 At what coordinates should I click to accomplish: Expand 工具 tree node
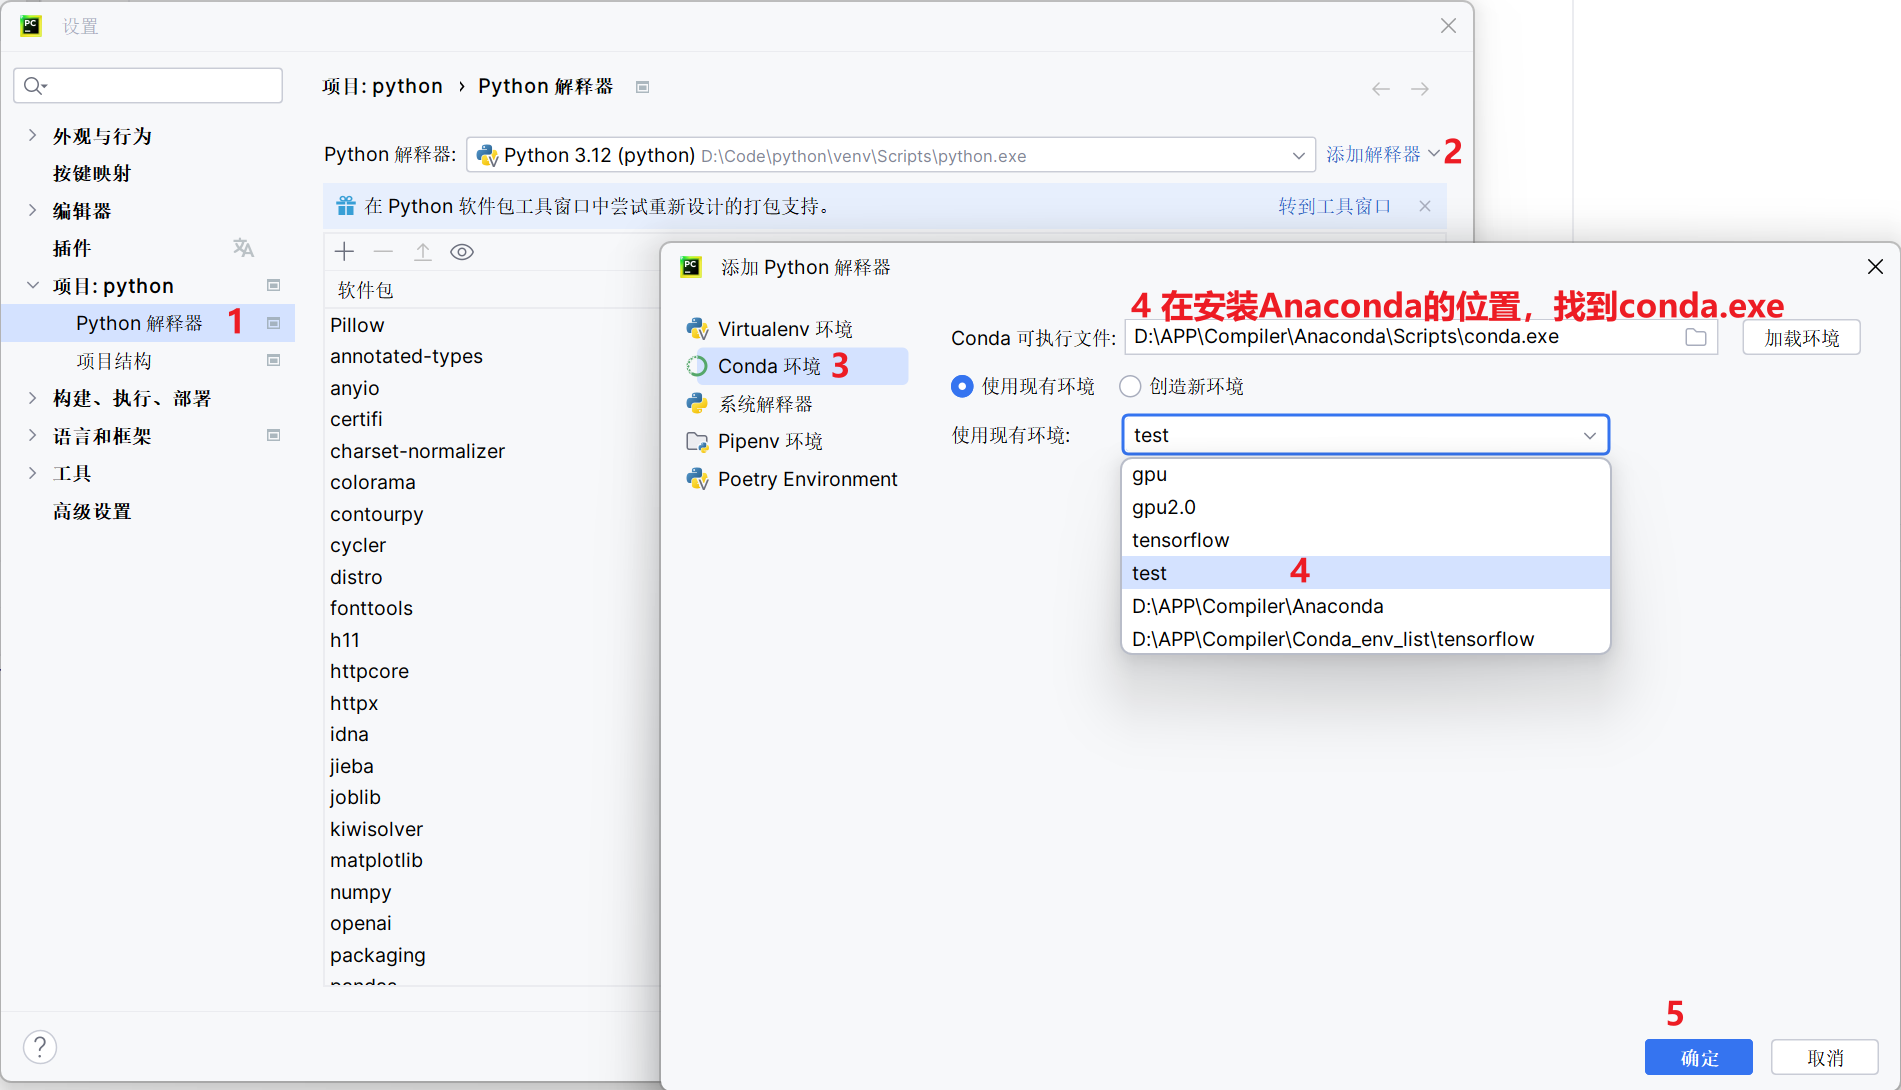click(x=32, y=473)
